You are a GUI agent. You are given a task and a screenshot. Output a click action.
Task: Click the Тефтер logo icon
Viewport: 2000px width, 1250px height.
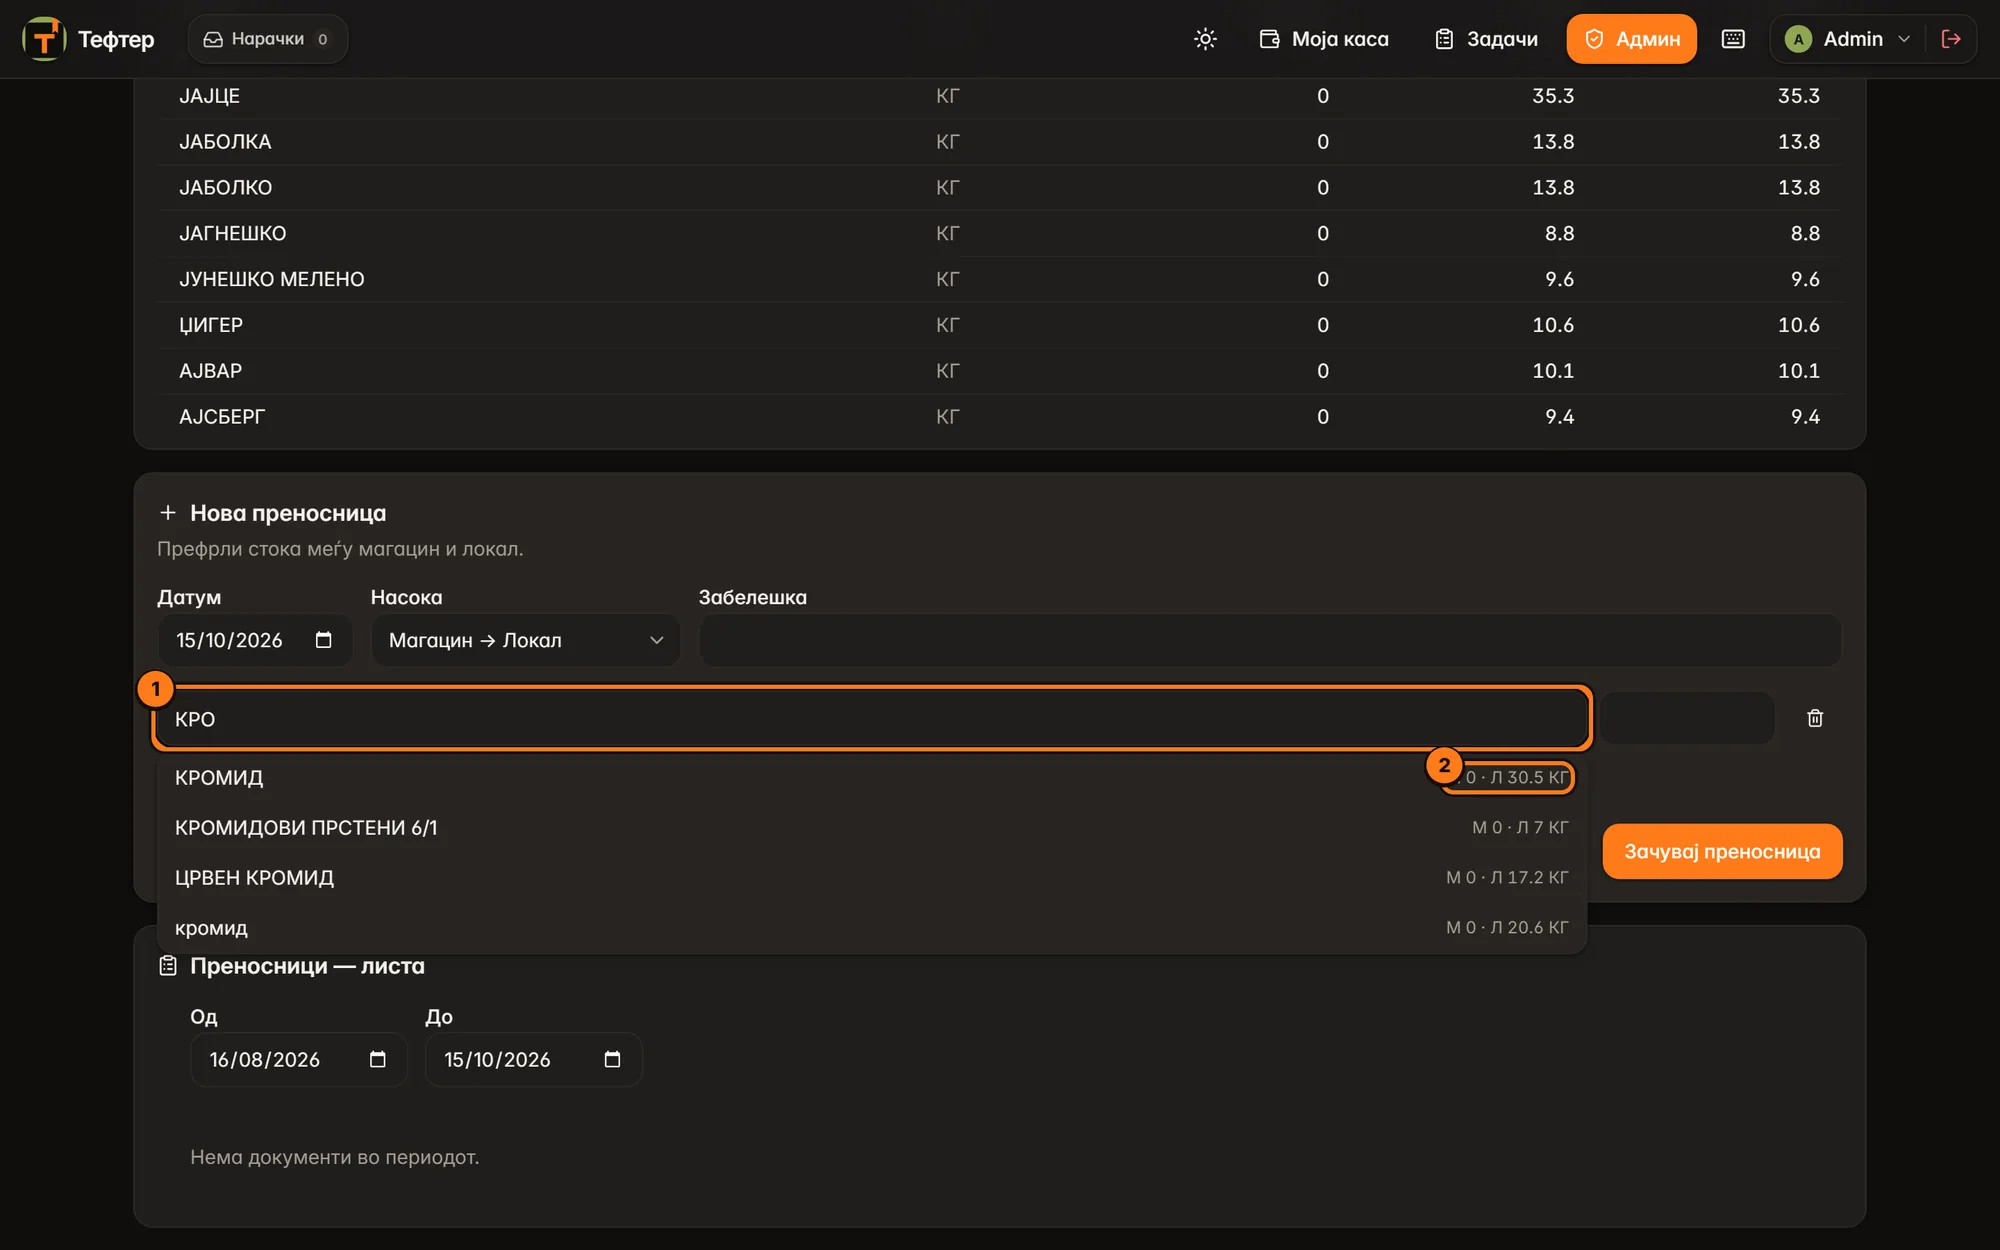click(x=44, y=39)
